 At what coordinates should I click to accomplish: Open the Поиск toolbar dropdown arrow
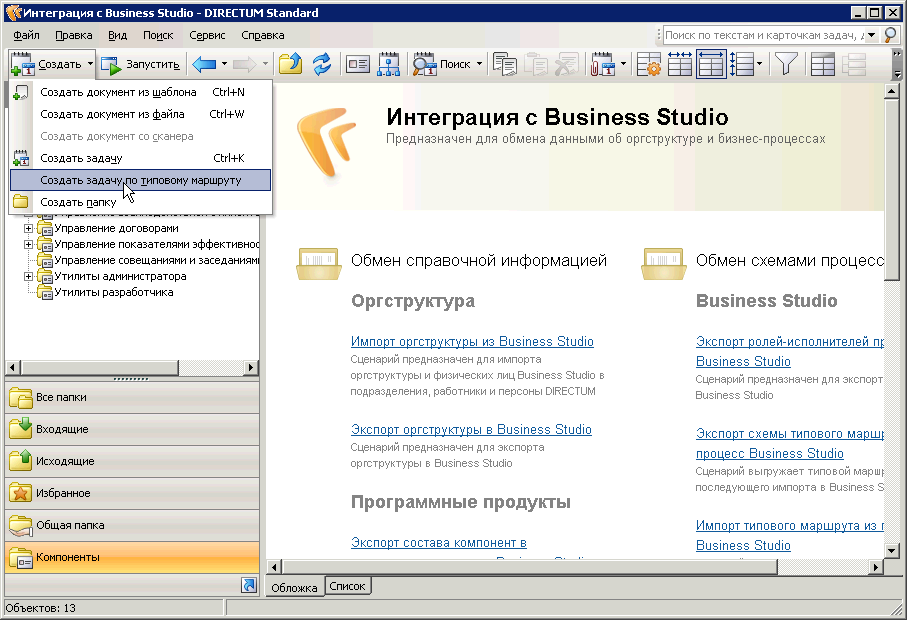point(479,64)
